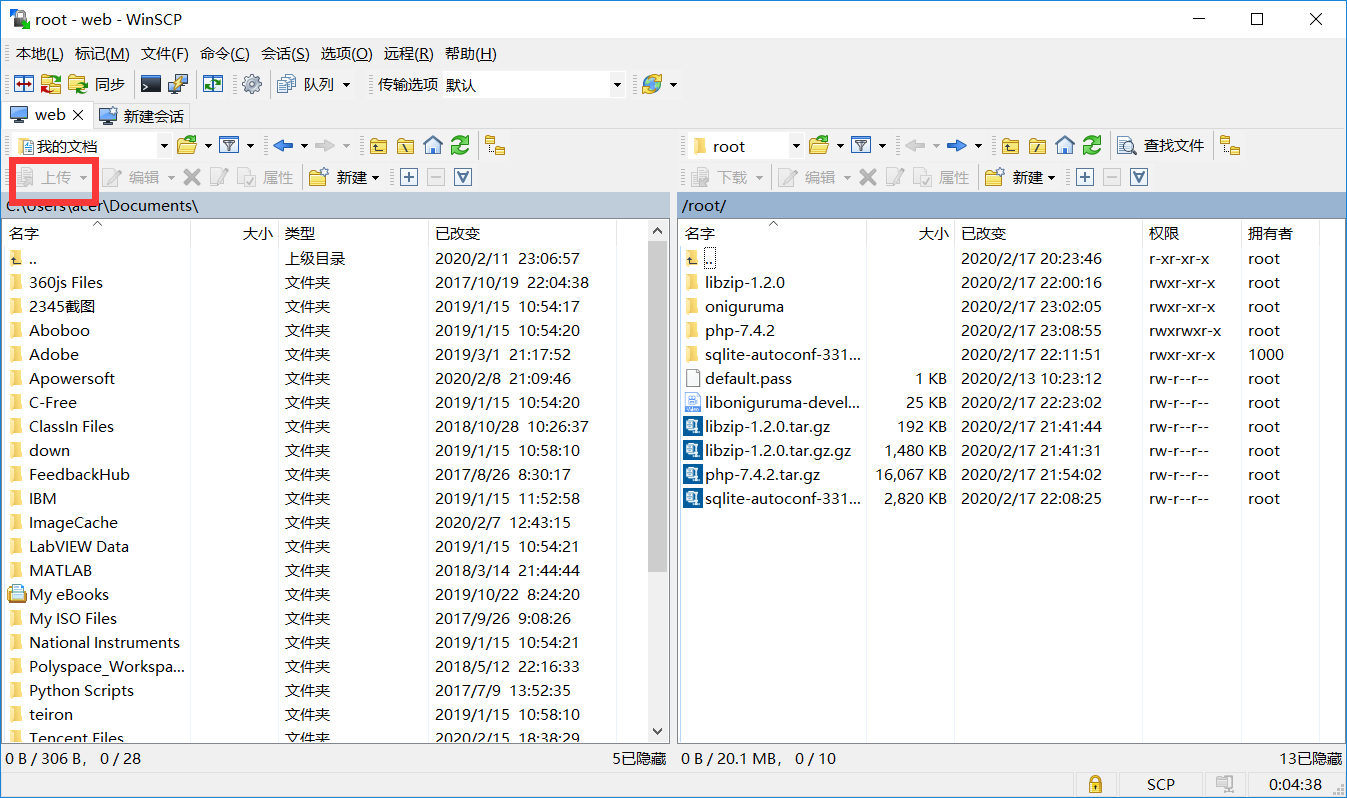Image resolution: width=1347 pixels, height=798 pixels.
Task: Go to parent directory in remote panel
Action: pyautogui.click(x=1010, y=146)
